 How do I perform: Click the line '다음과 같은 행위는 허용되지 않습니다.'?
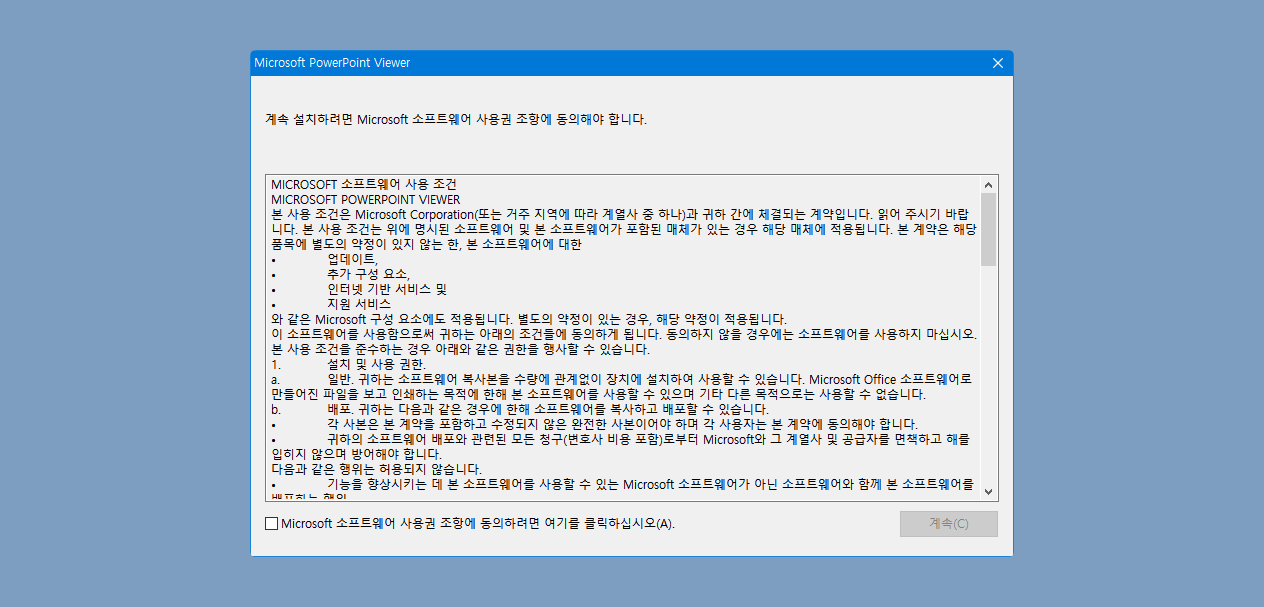pyautogui.click(x=377, y=469)
